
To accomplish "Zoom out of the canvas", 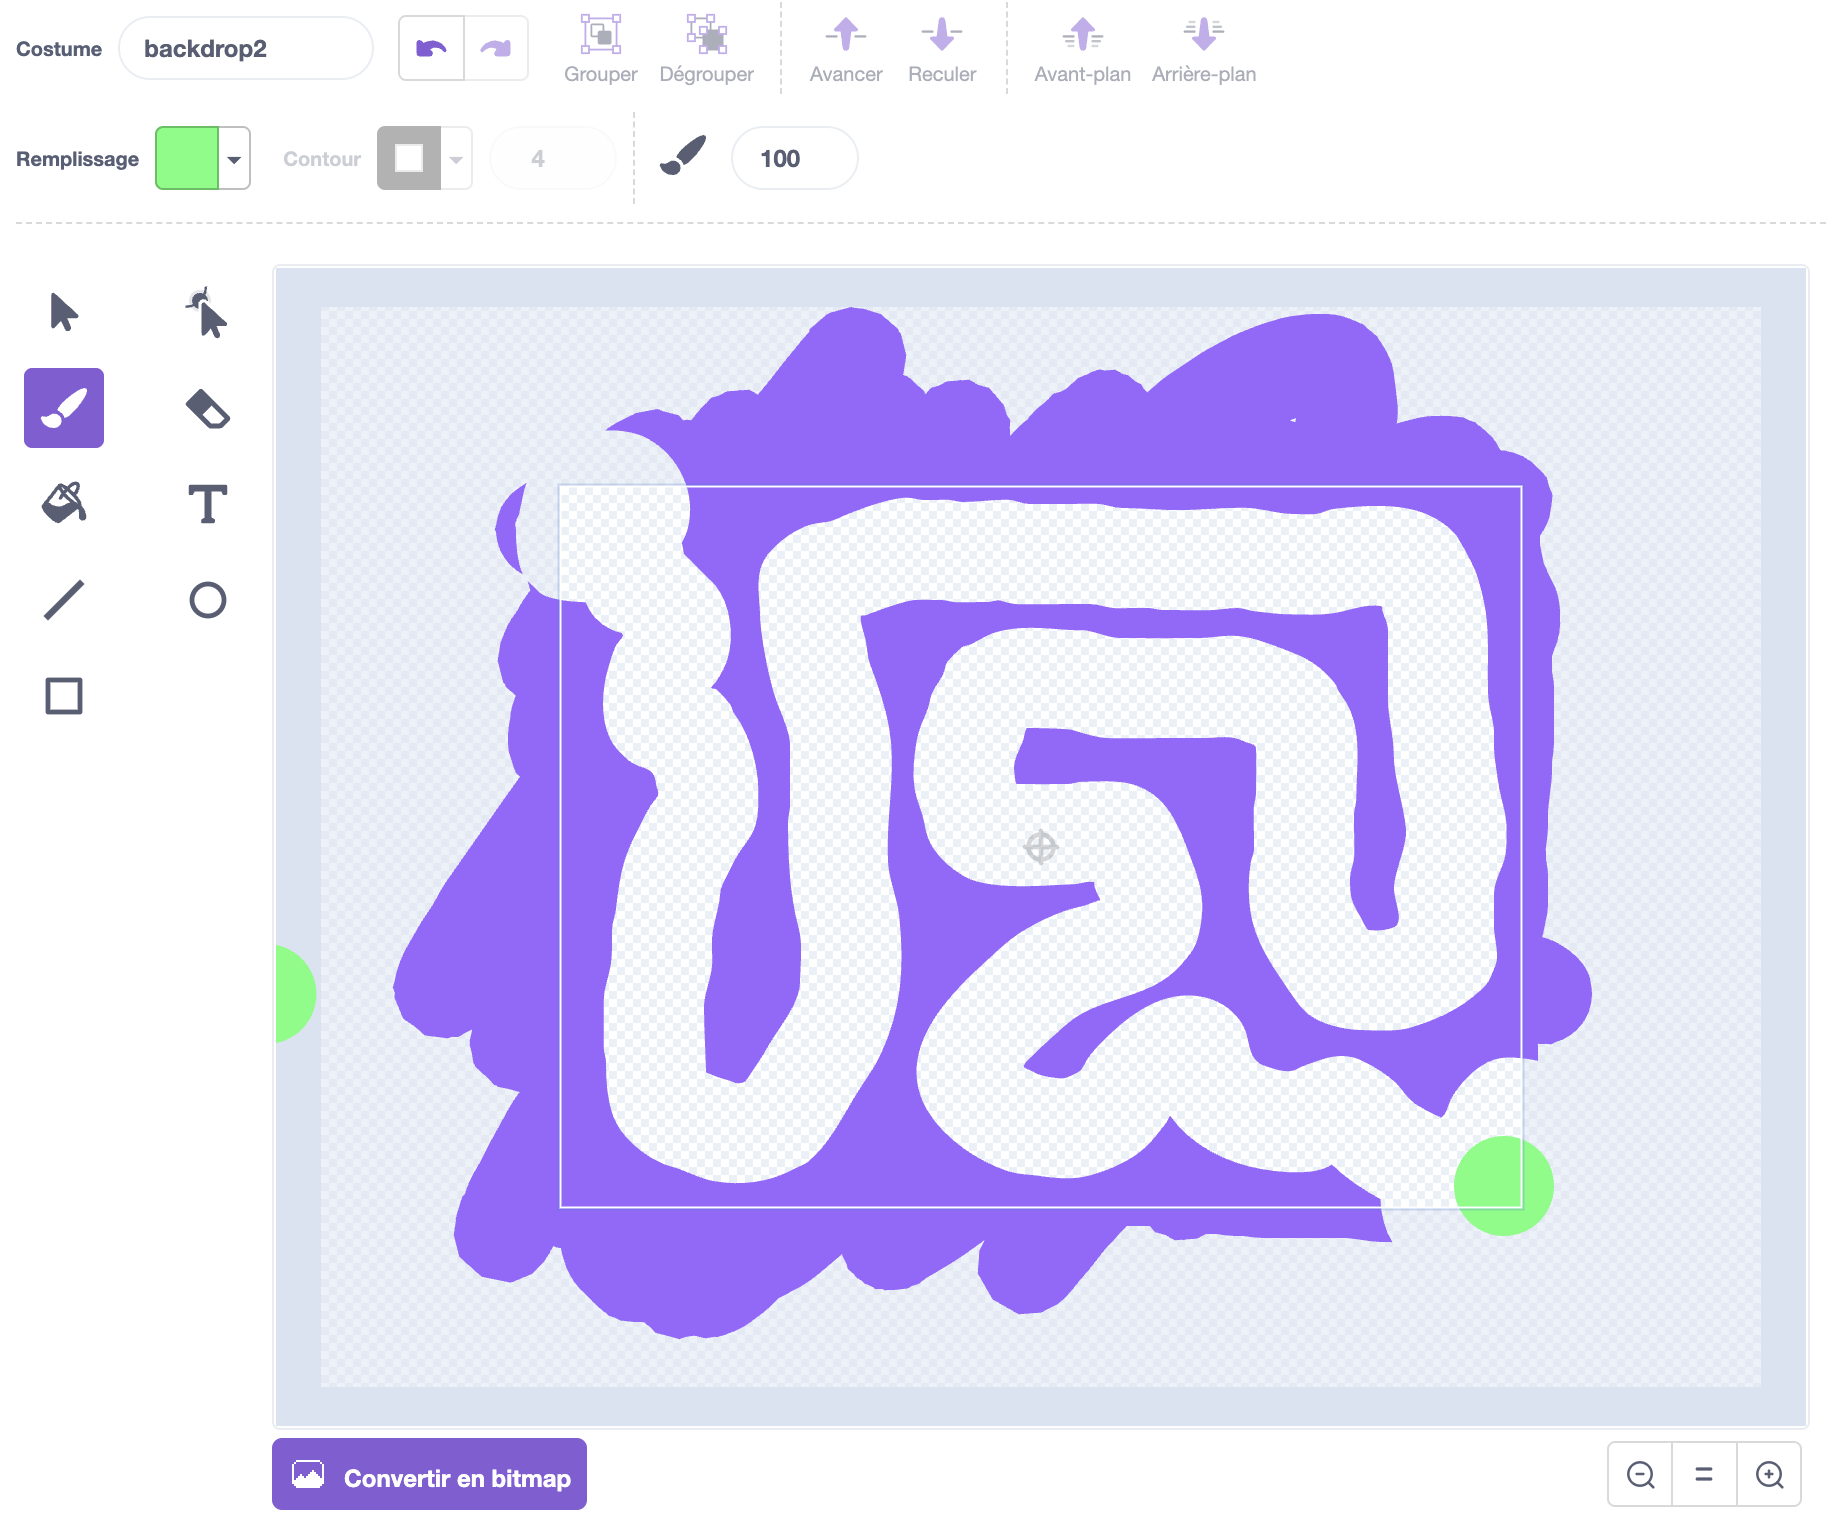I will 1640,1474.
